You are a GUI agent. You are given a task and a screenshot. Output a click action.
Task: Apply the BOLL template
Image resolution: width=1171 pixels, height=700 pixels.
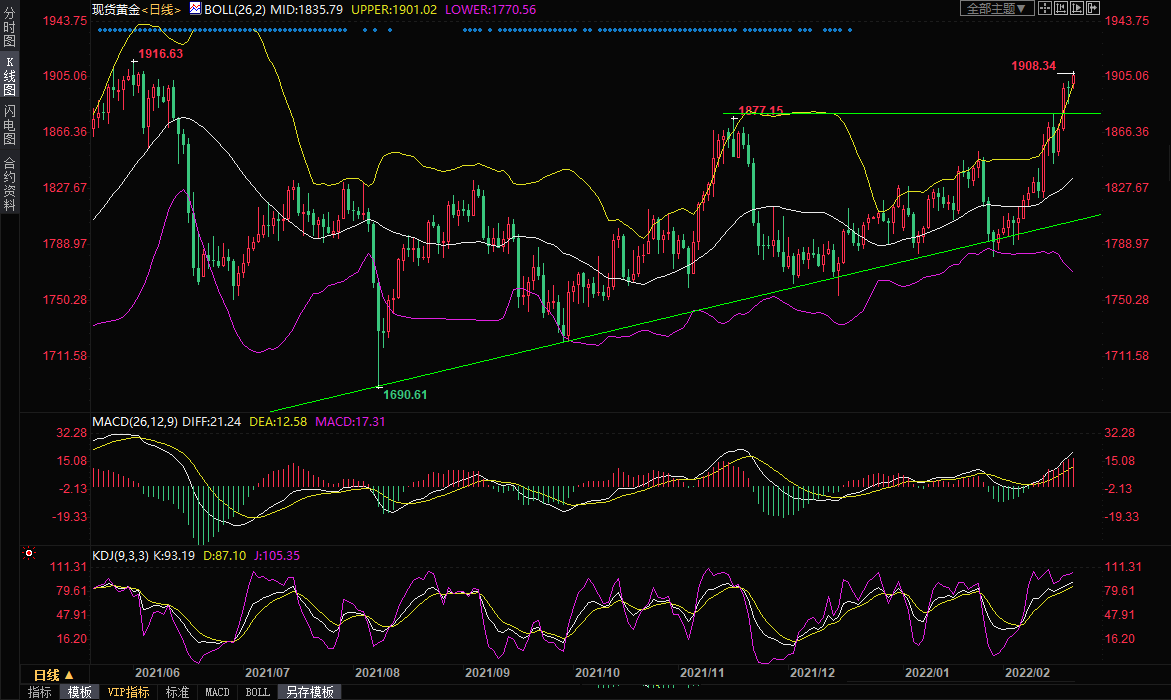tap(257, 692)
